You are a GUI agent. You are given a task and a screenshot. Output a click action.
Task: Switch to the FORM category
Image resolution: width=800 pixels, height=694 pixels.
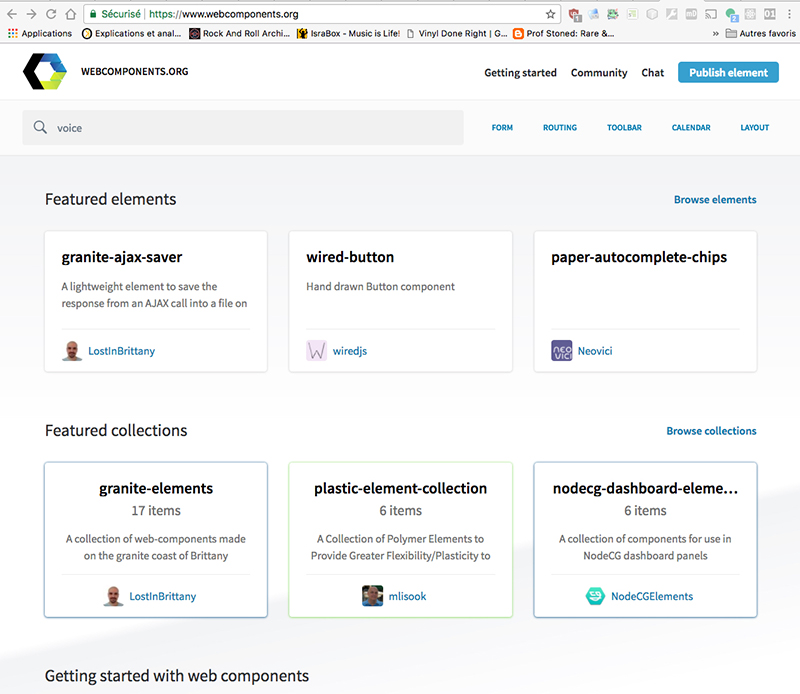[x=502, y=127]
